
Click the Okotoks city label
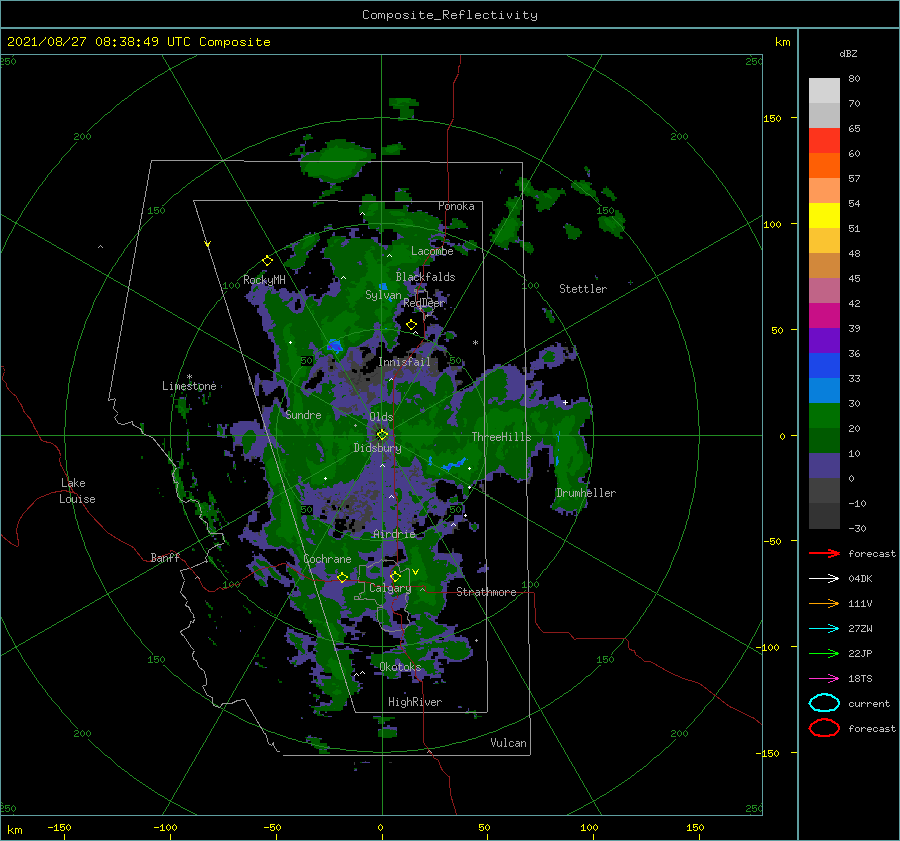(400, 666)
